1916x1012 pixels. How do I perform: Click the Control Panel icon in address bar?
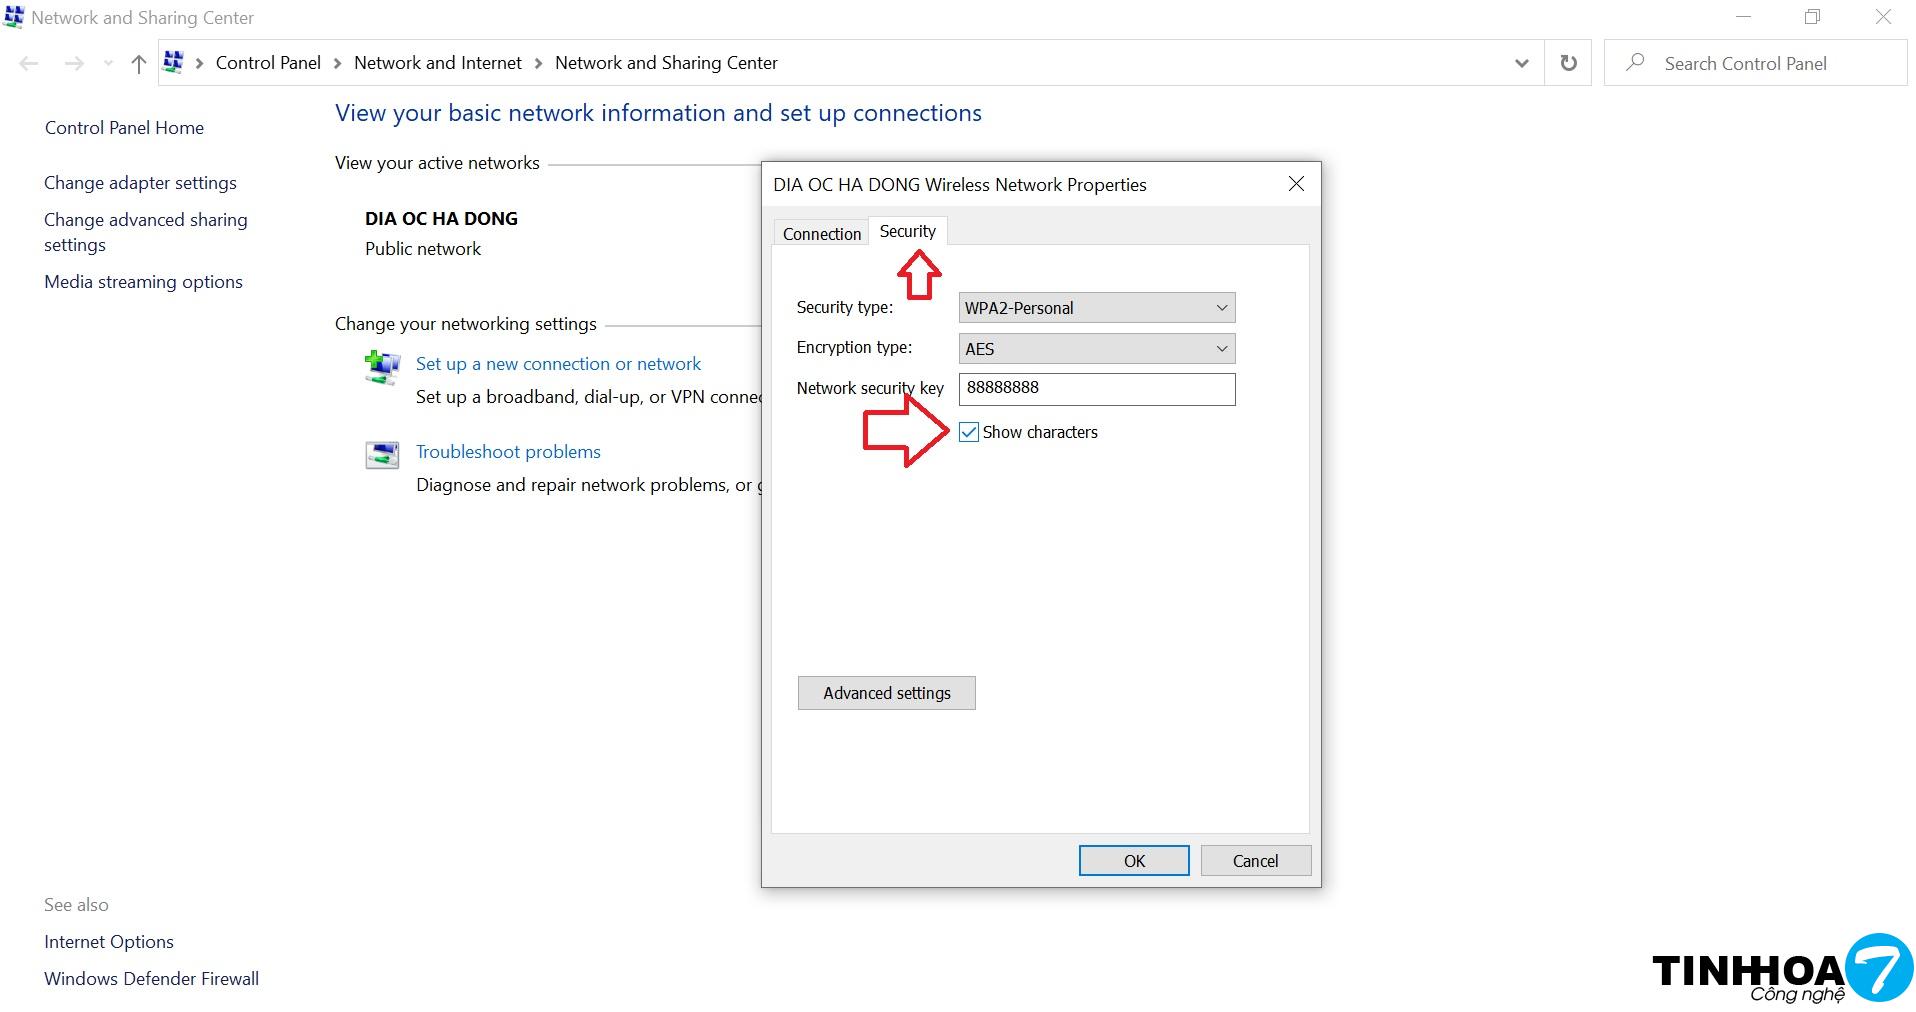point(173,63)
